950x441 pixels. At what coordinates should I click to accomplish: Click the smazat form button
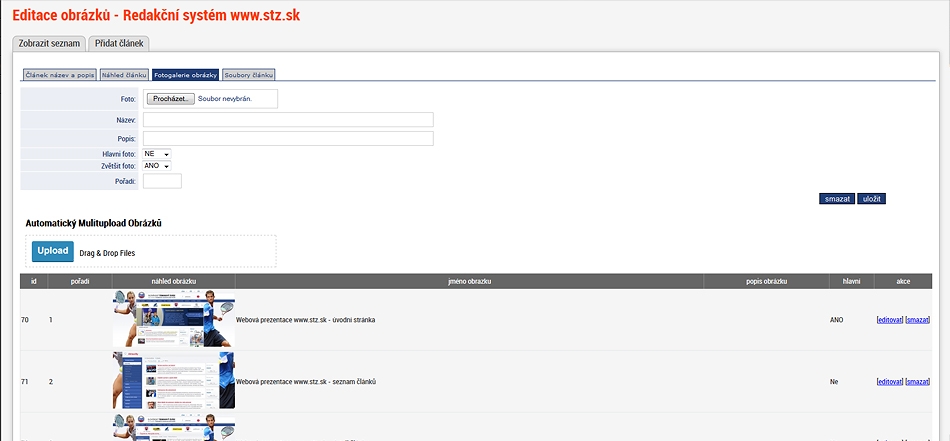click(837, 199)
